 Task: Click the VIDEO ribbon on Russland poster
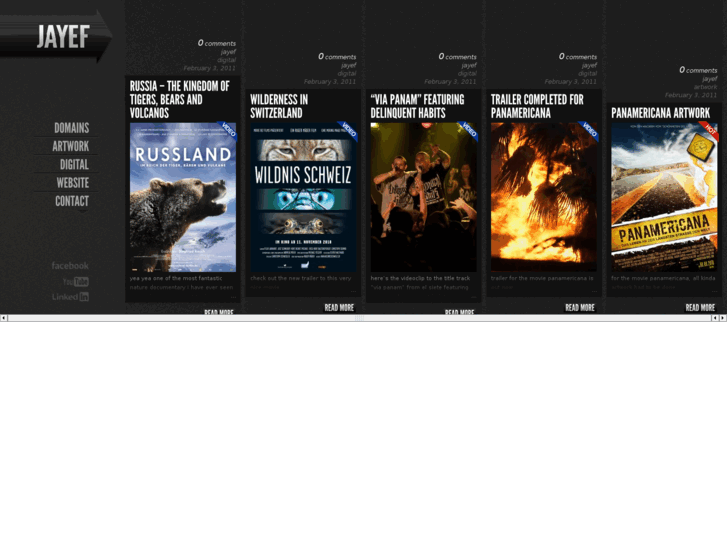(x=228, y=130)
